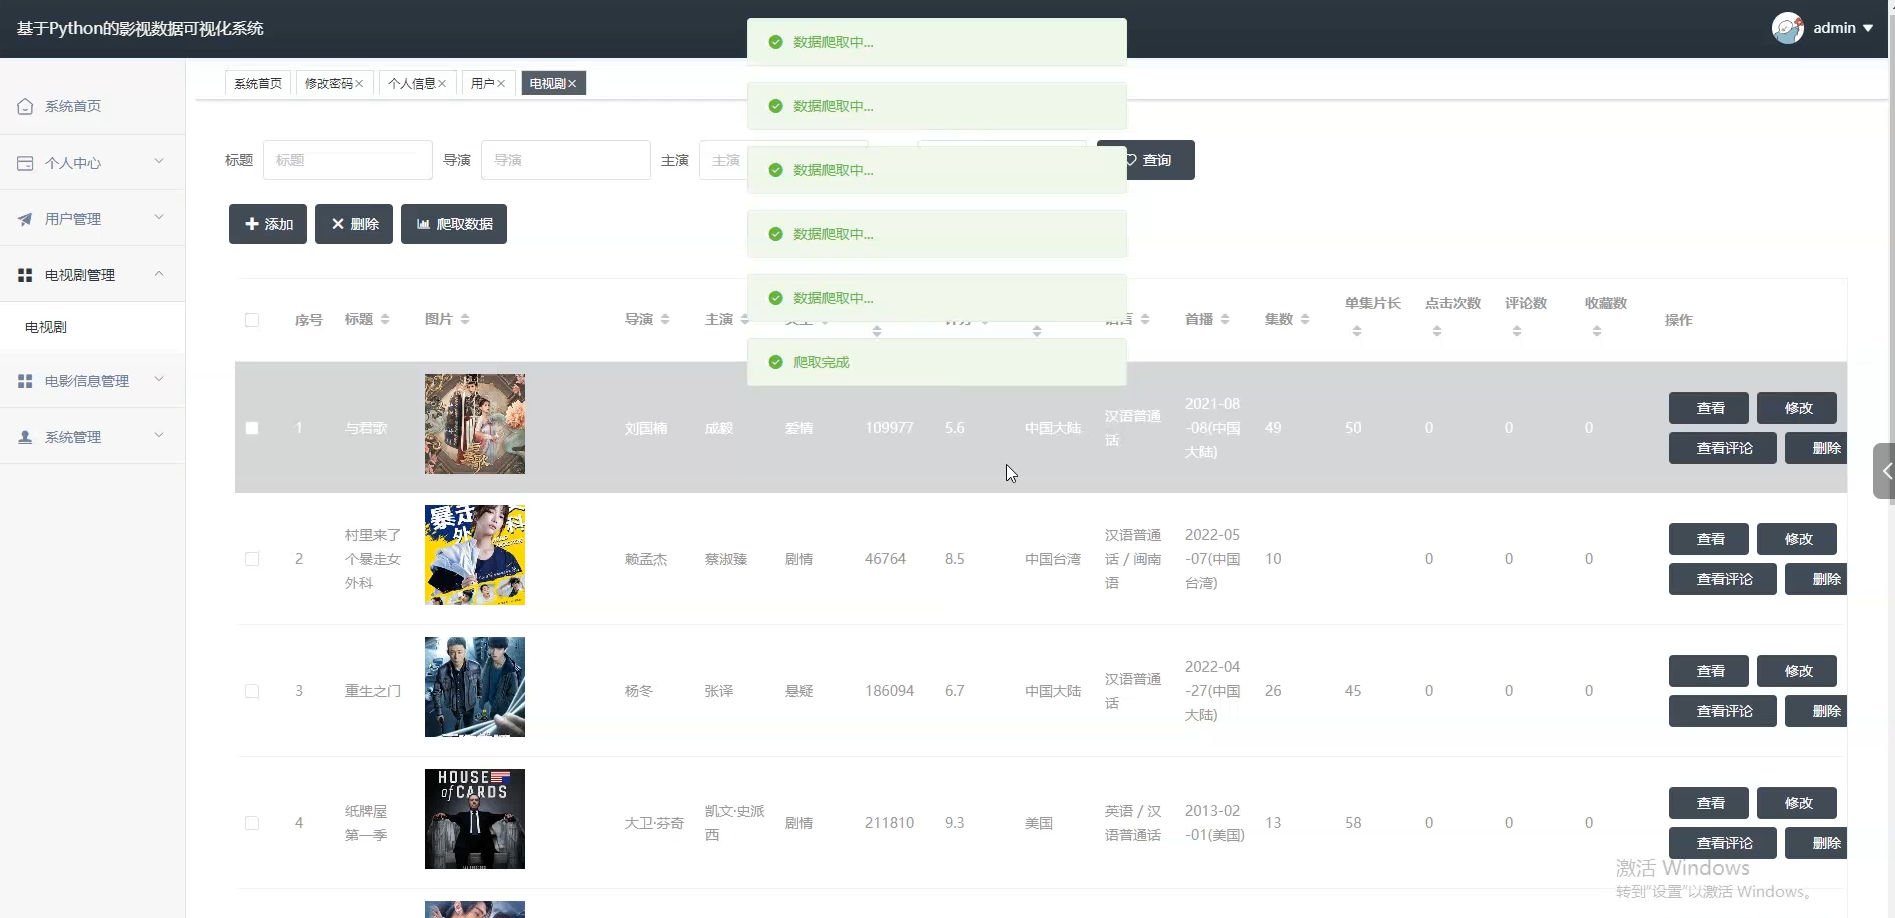Open House of Cards poster thumbnail
The image size is (1895, 918).
[x=475, y=819]
